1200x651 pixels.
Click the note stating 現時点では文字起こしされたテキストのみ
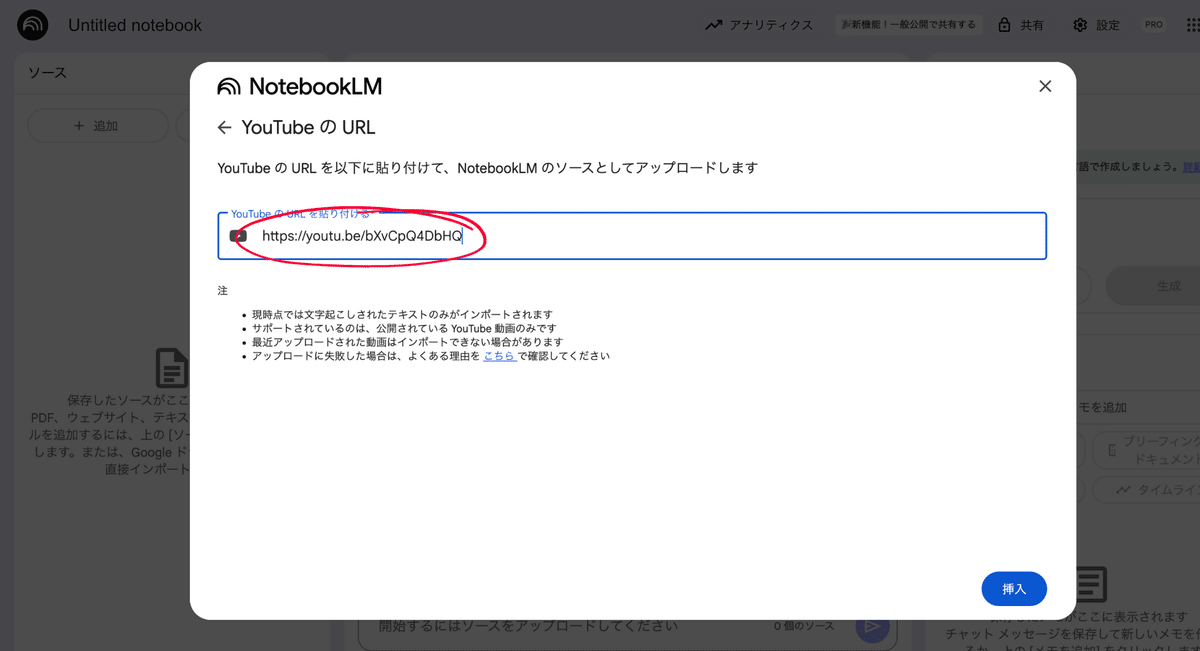(402, 314)
